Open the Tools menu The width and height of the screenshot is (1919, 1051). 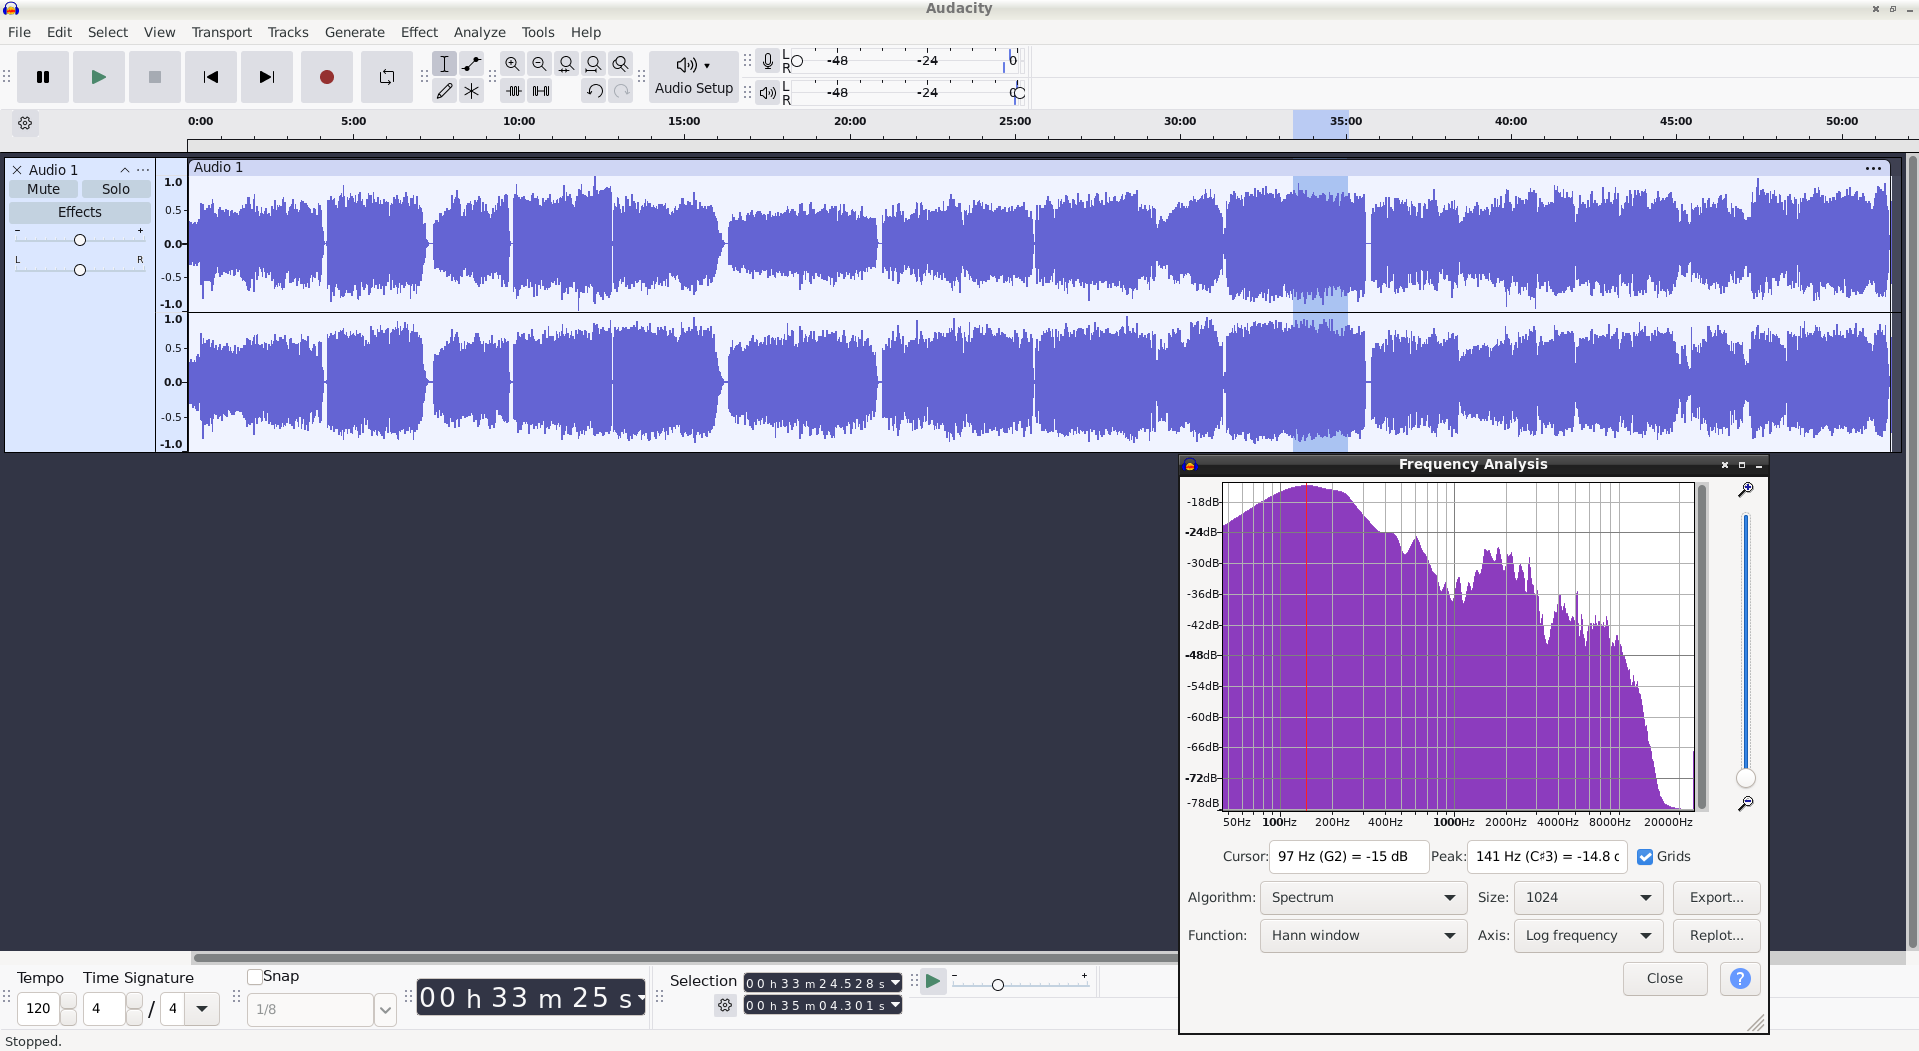(538, 32)
